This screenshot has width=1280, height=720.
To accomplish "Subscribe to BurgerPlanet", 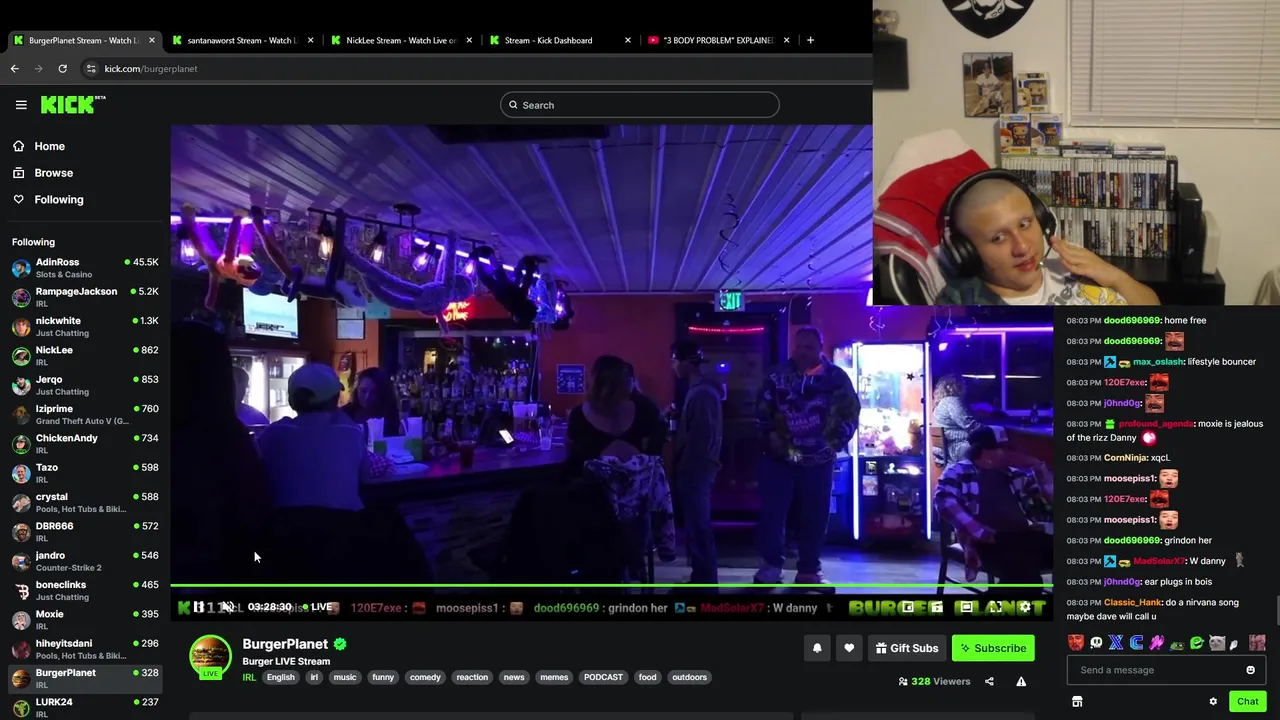I will [993, 648].
